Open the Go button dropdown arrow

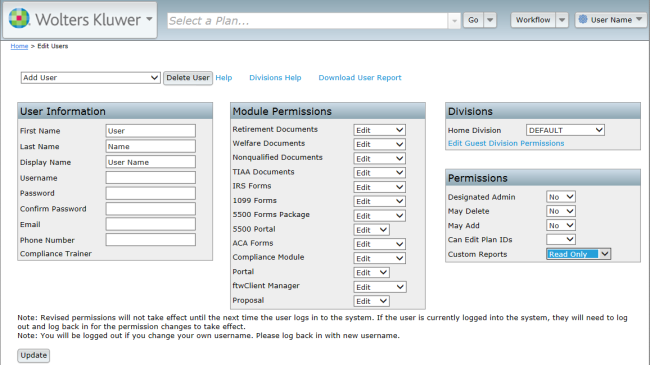(x=490, y=20)
